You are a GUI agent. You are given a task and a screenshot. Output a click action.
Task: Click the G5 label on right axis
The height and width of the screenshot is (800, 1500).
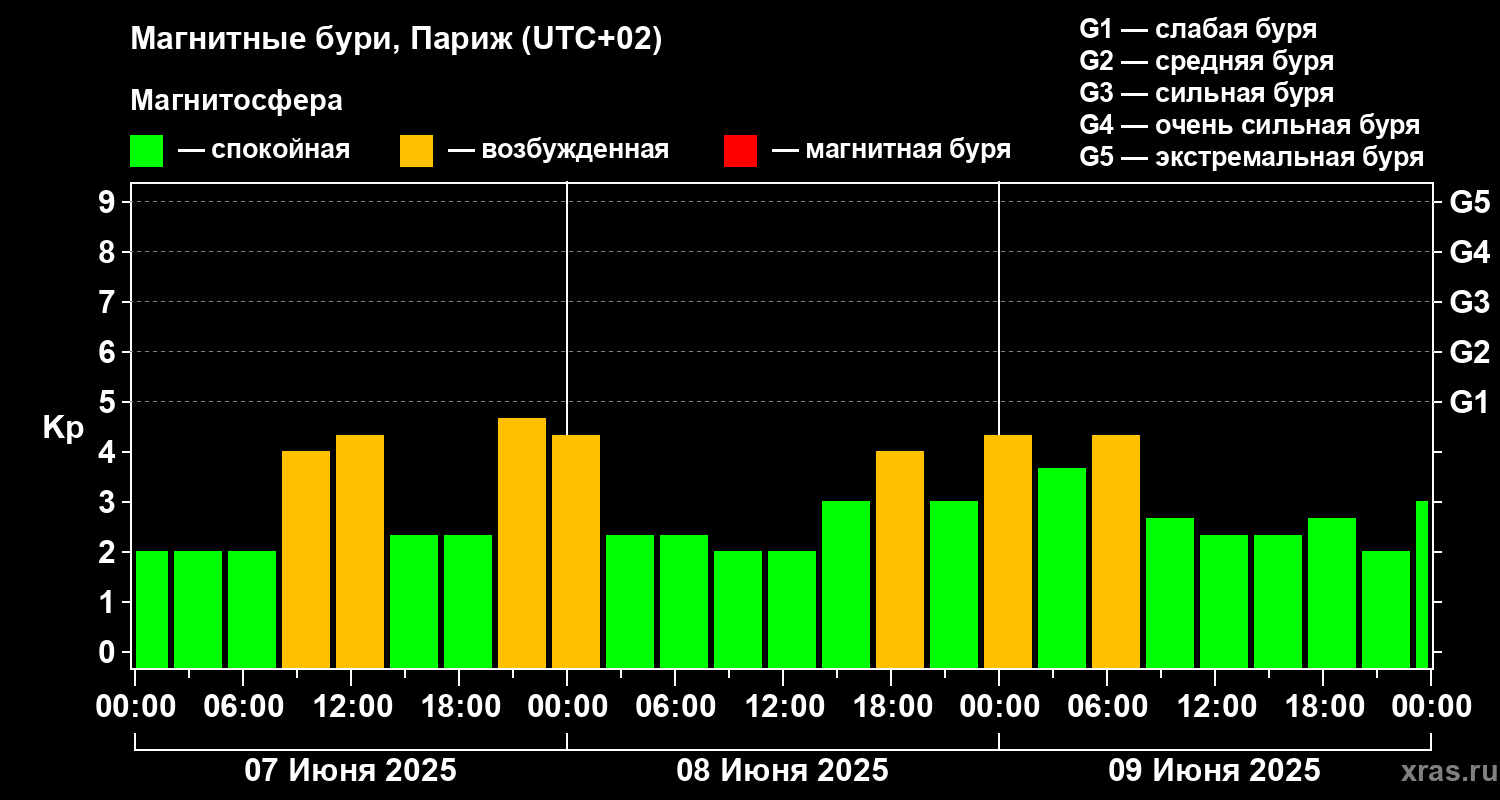tap(1469, 202)
